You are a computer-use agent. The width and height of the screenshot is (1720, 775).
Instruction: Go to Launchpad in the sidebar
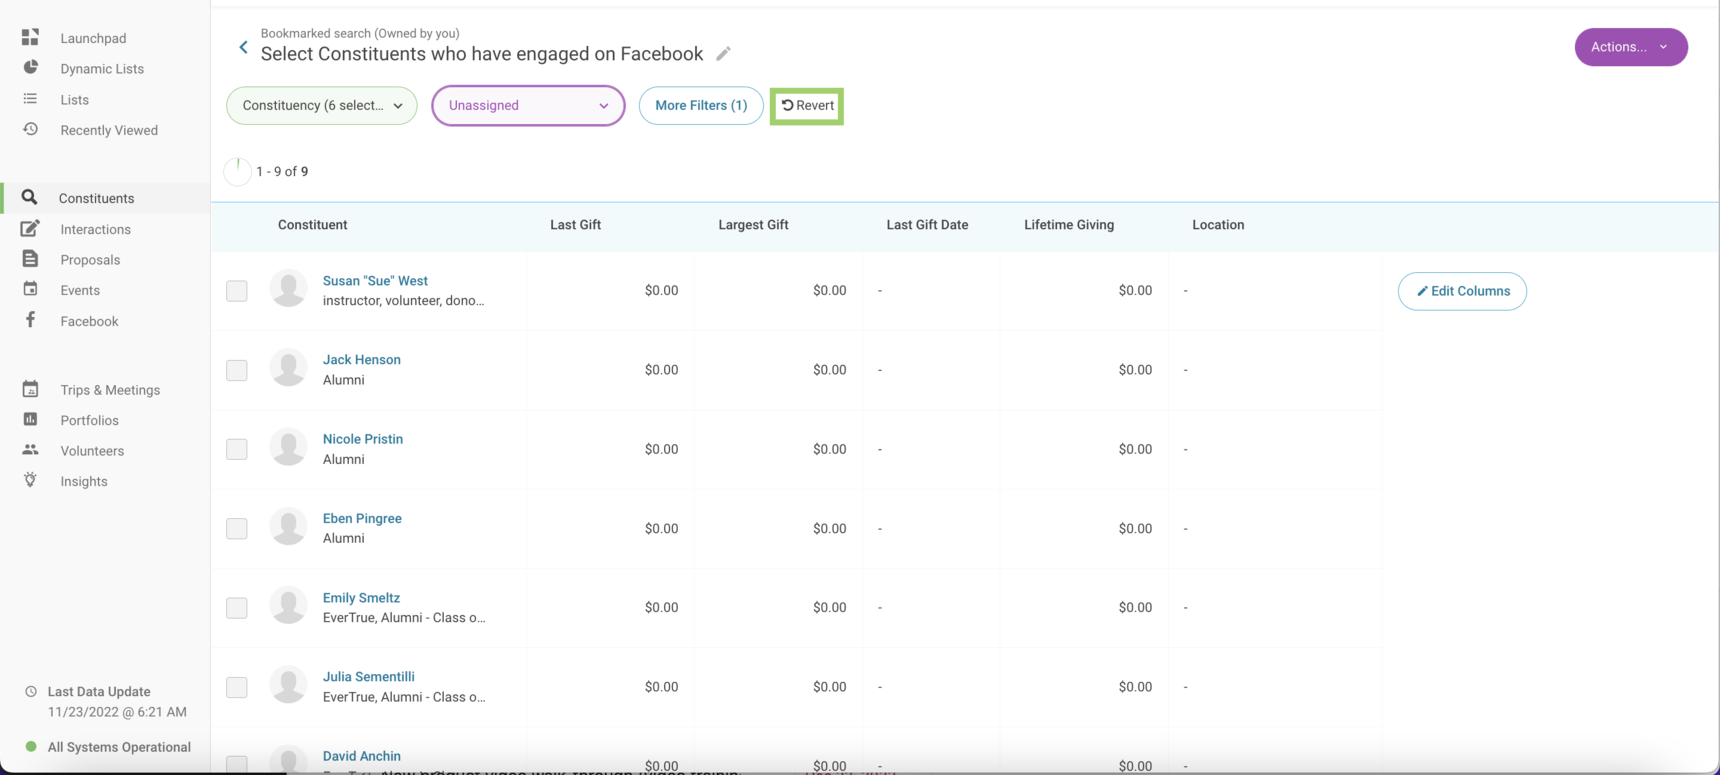click(x=93, y=38)
